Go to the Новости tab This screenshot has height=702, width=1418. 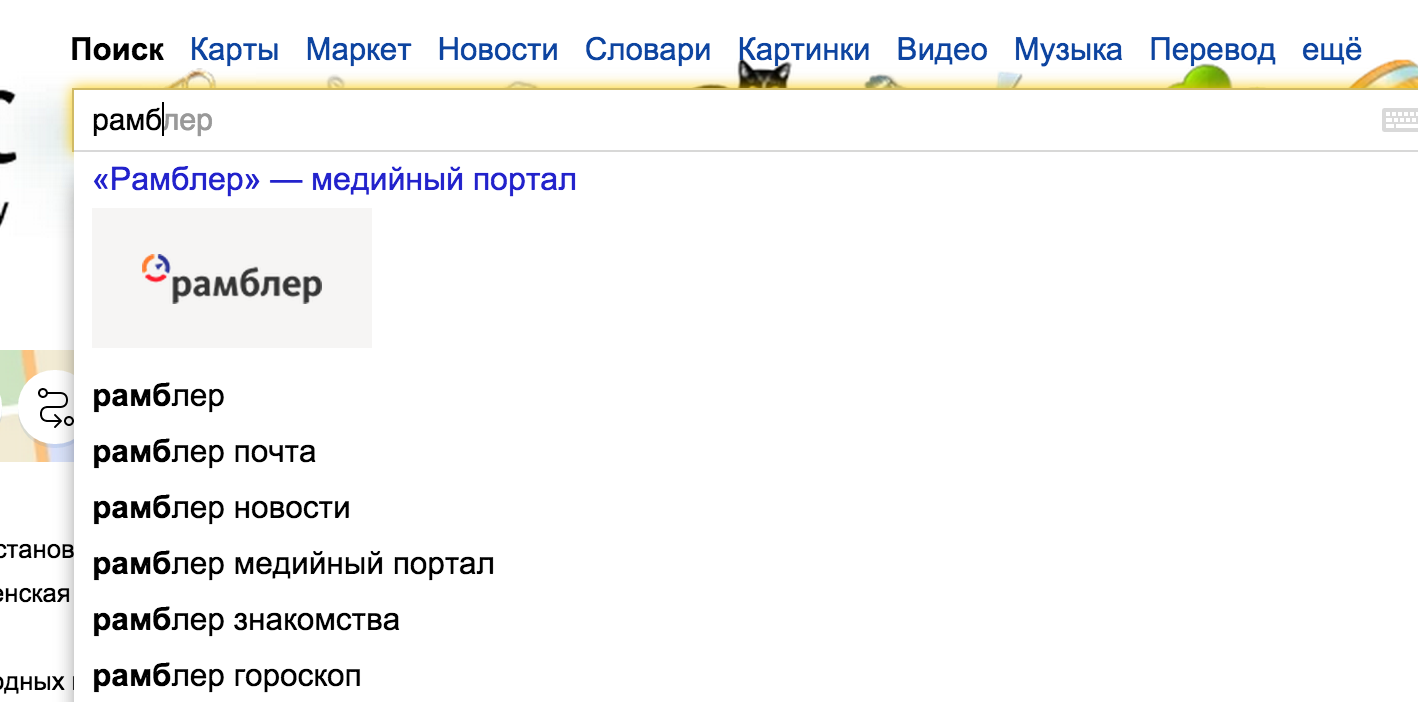click(x=497, y=50)
